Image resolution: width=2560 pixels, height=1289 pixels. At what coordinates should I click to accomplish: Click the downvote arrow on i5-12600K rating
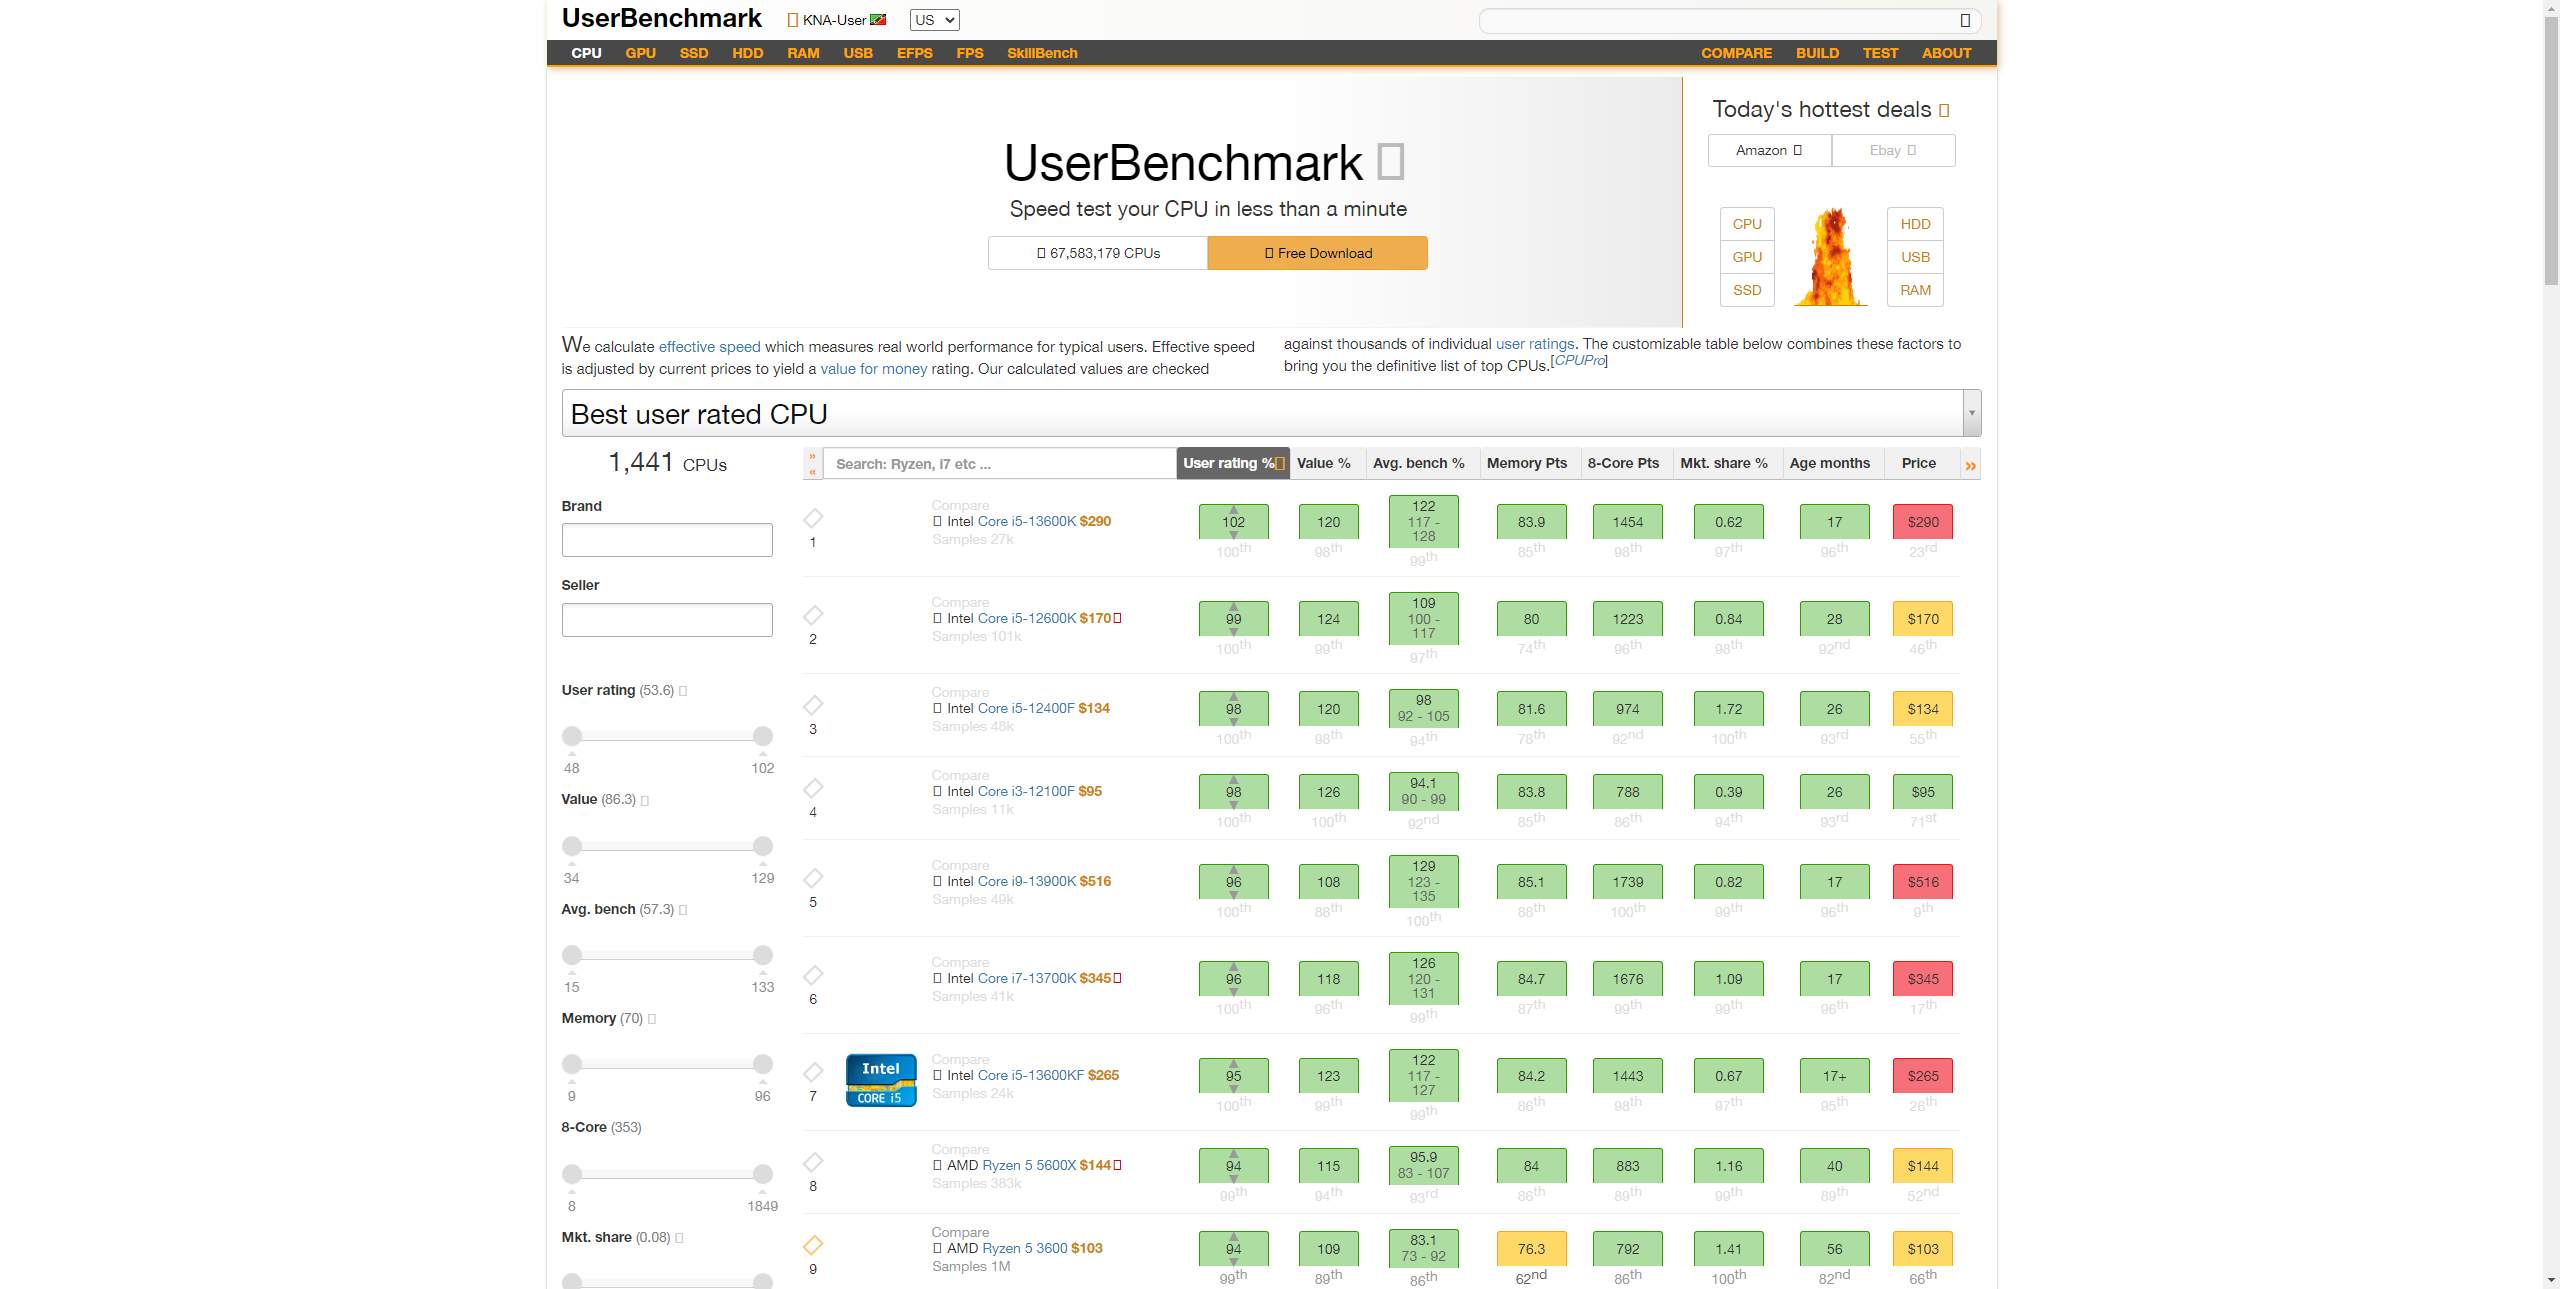click(1233, 631)
